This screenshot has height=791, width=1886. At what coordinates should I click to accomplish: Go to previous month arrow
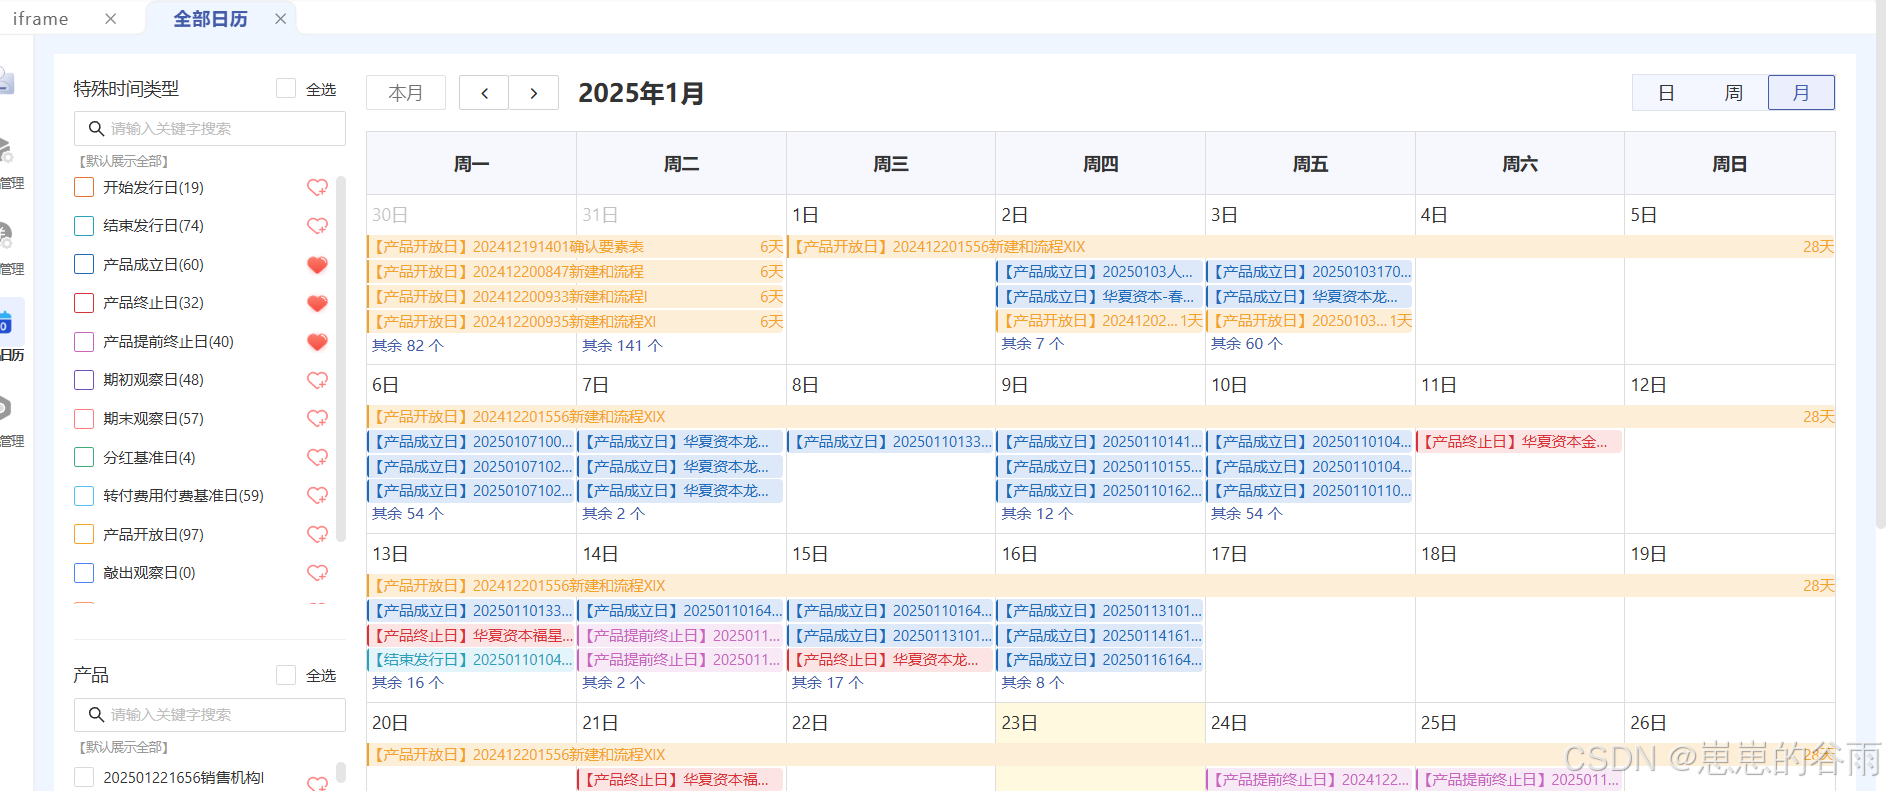click(484, 93)
